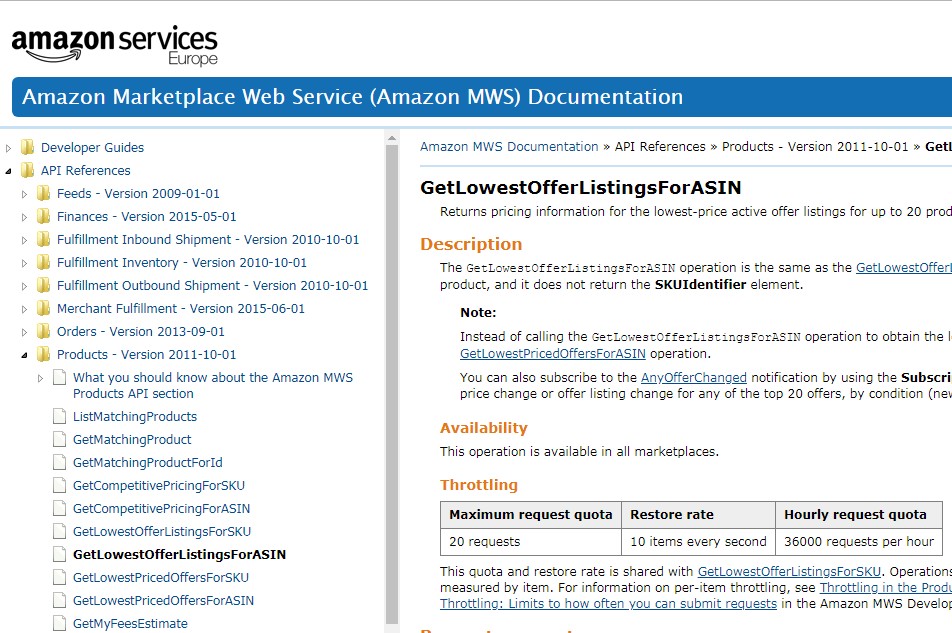This screenshot has height=633, width=952.
Task: Click the Developer Guides folder icon
Action: click(27, 148)
